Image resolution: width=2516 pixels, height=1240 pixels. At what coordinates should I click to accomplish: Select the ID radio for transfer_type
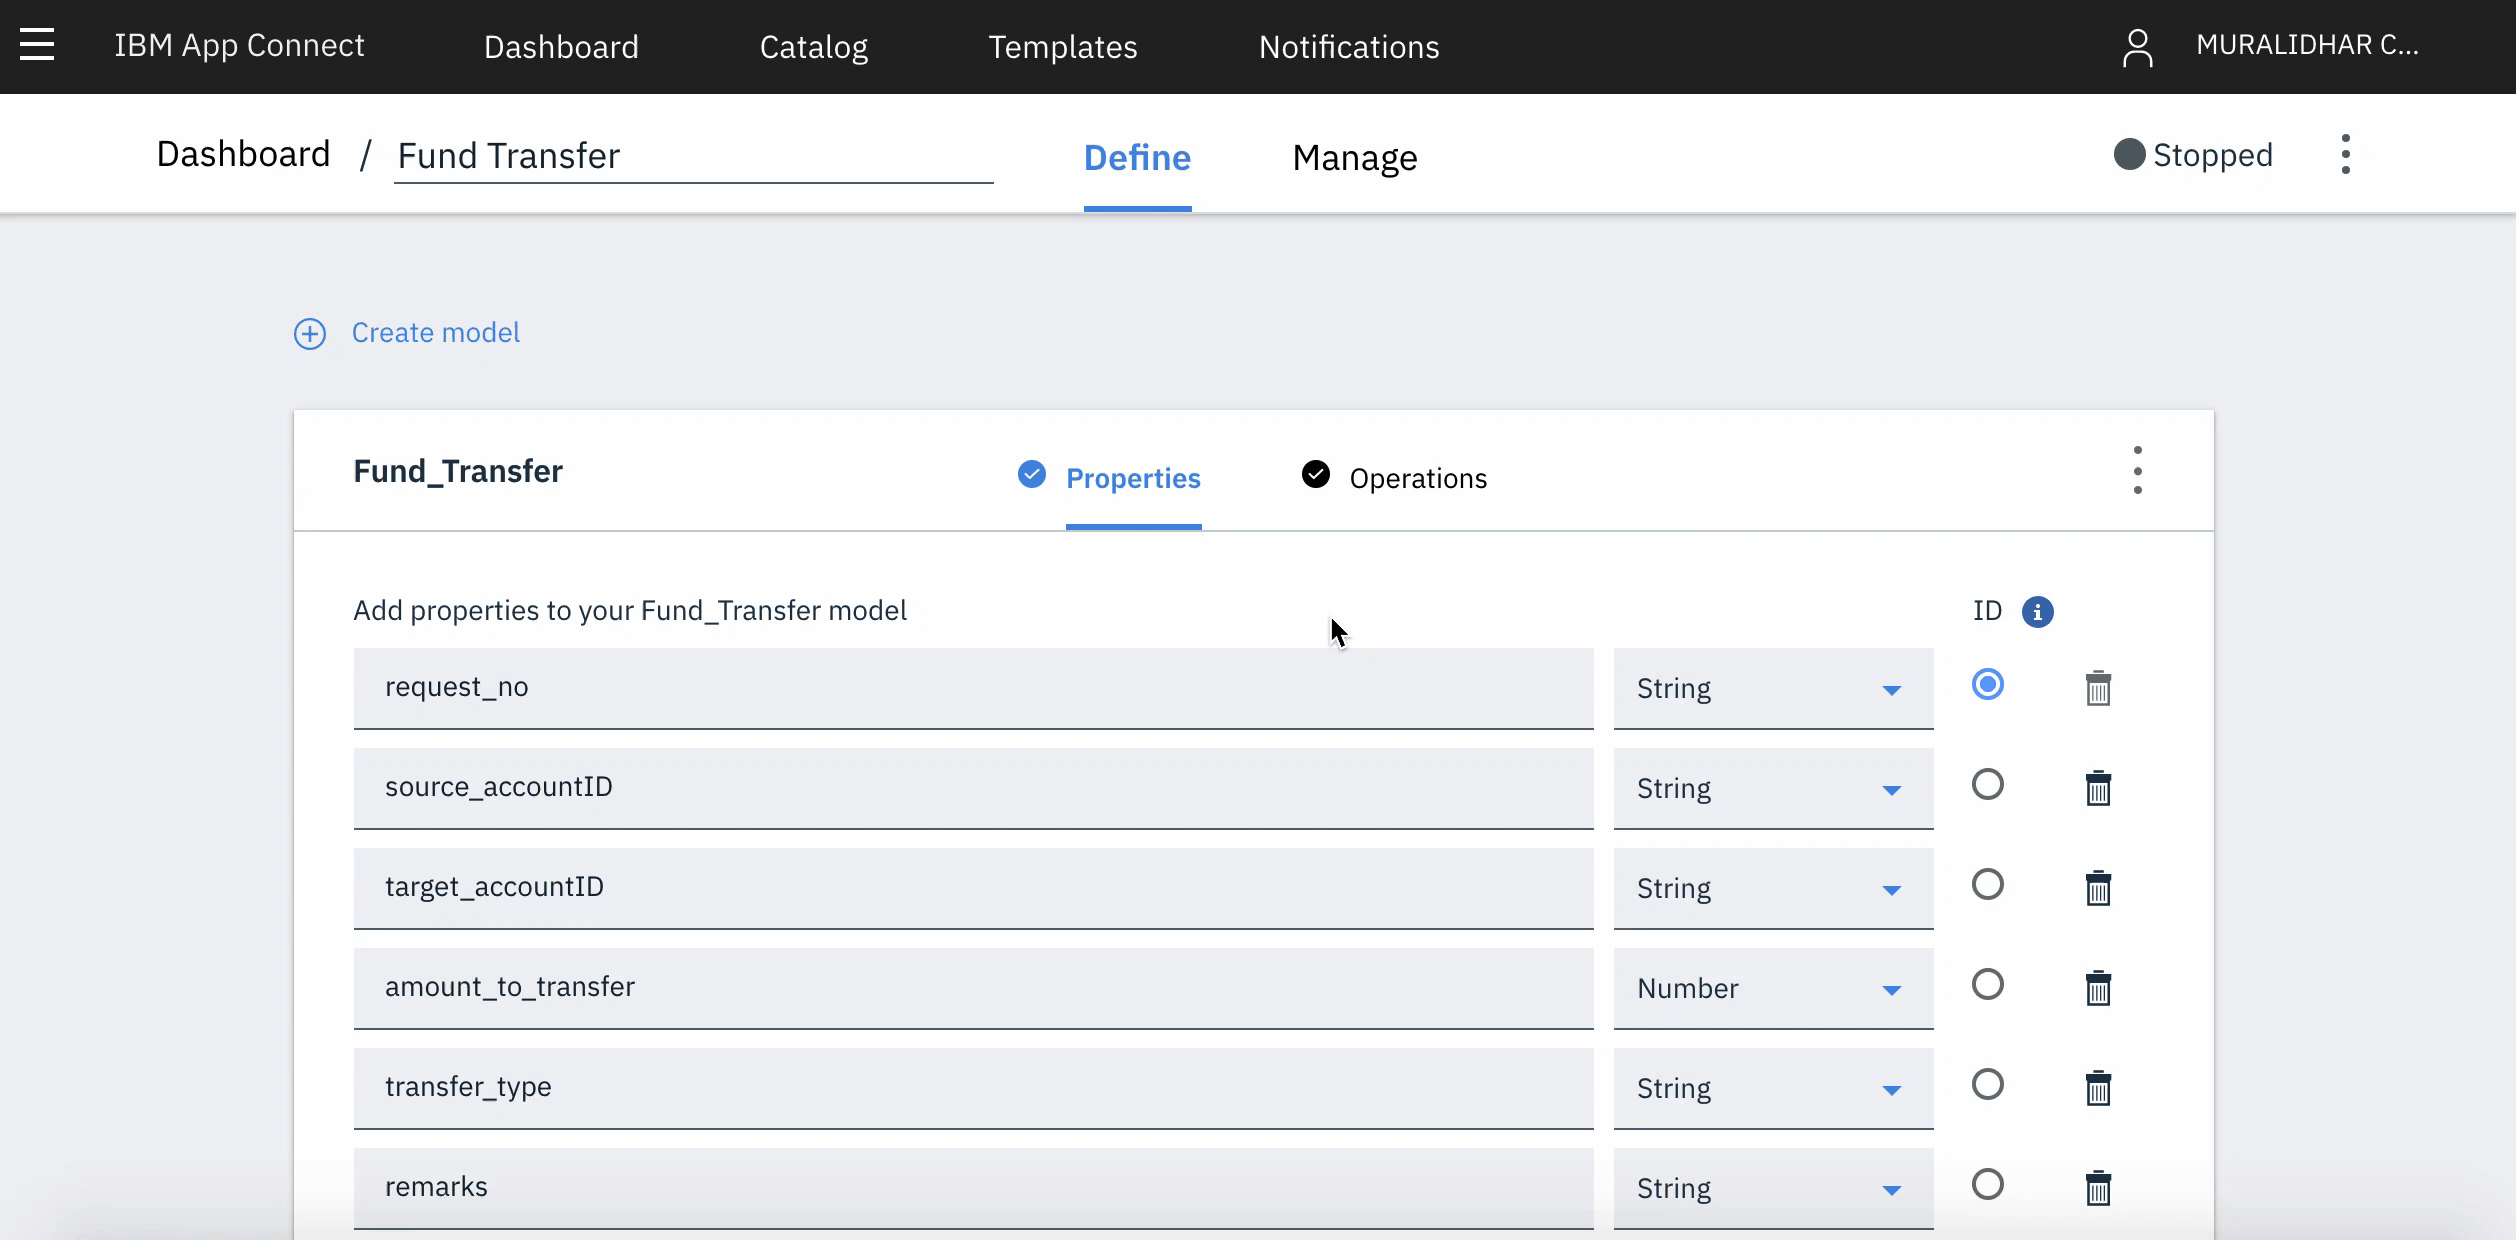1987,1084
